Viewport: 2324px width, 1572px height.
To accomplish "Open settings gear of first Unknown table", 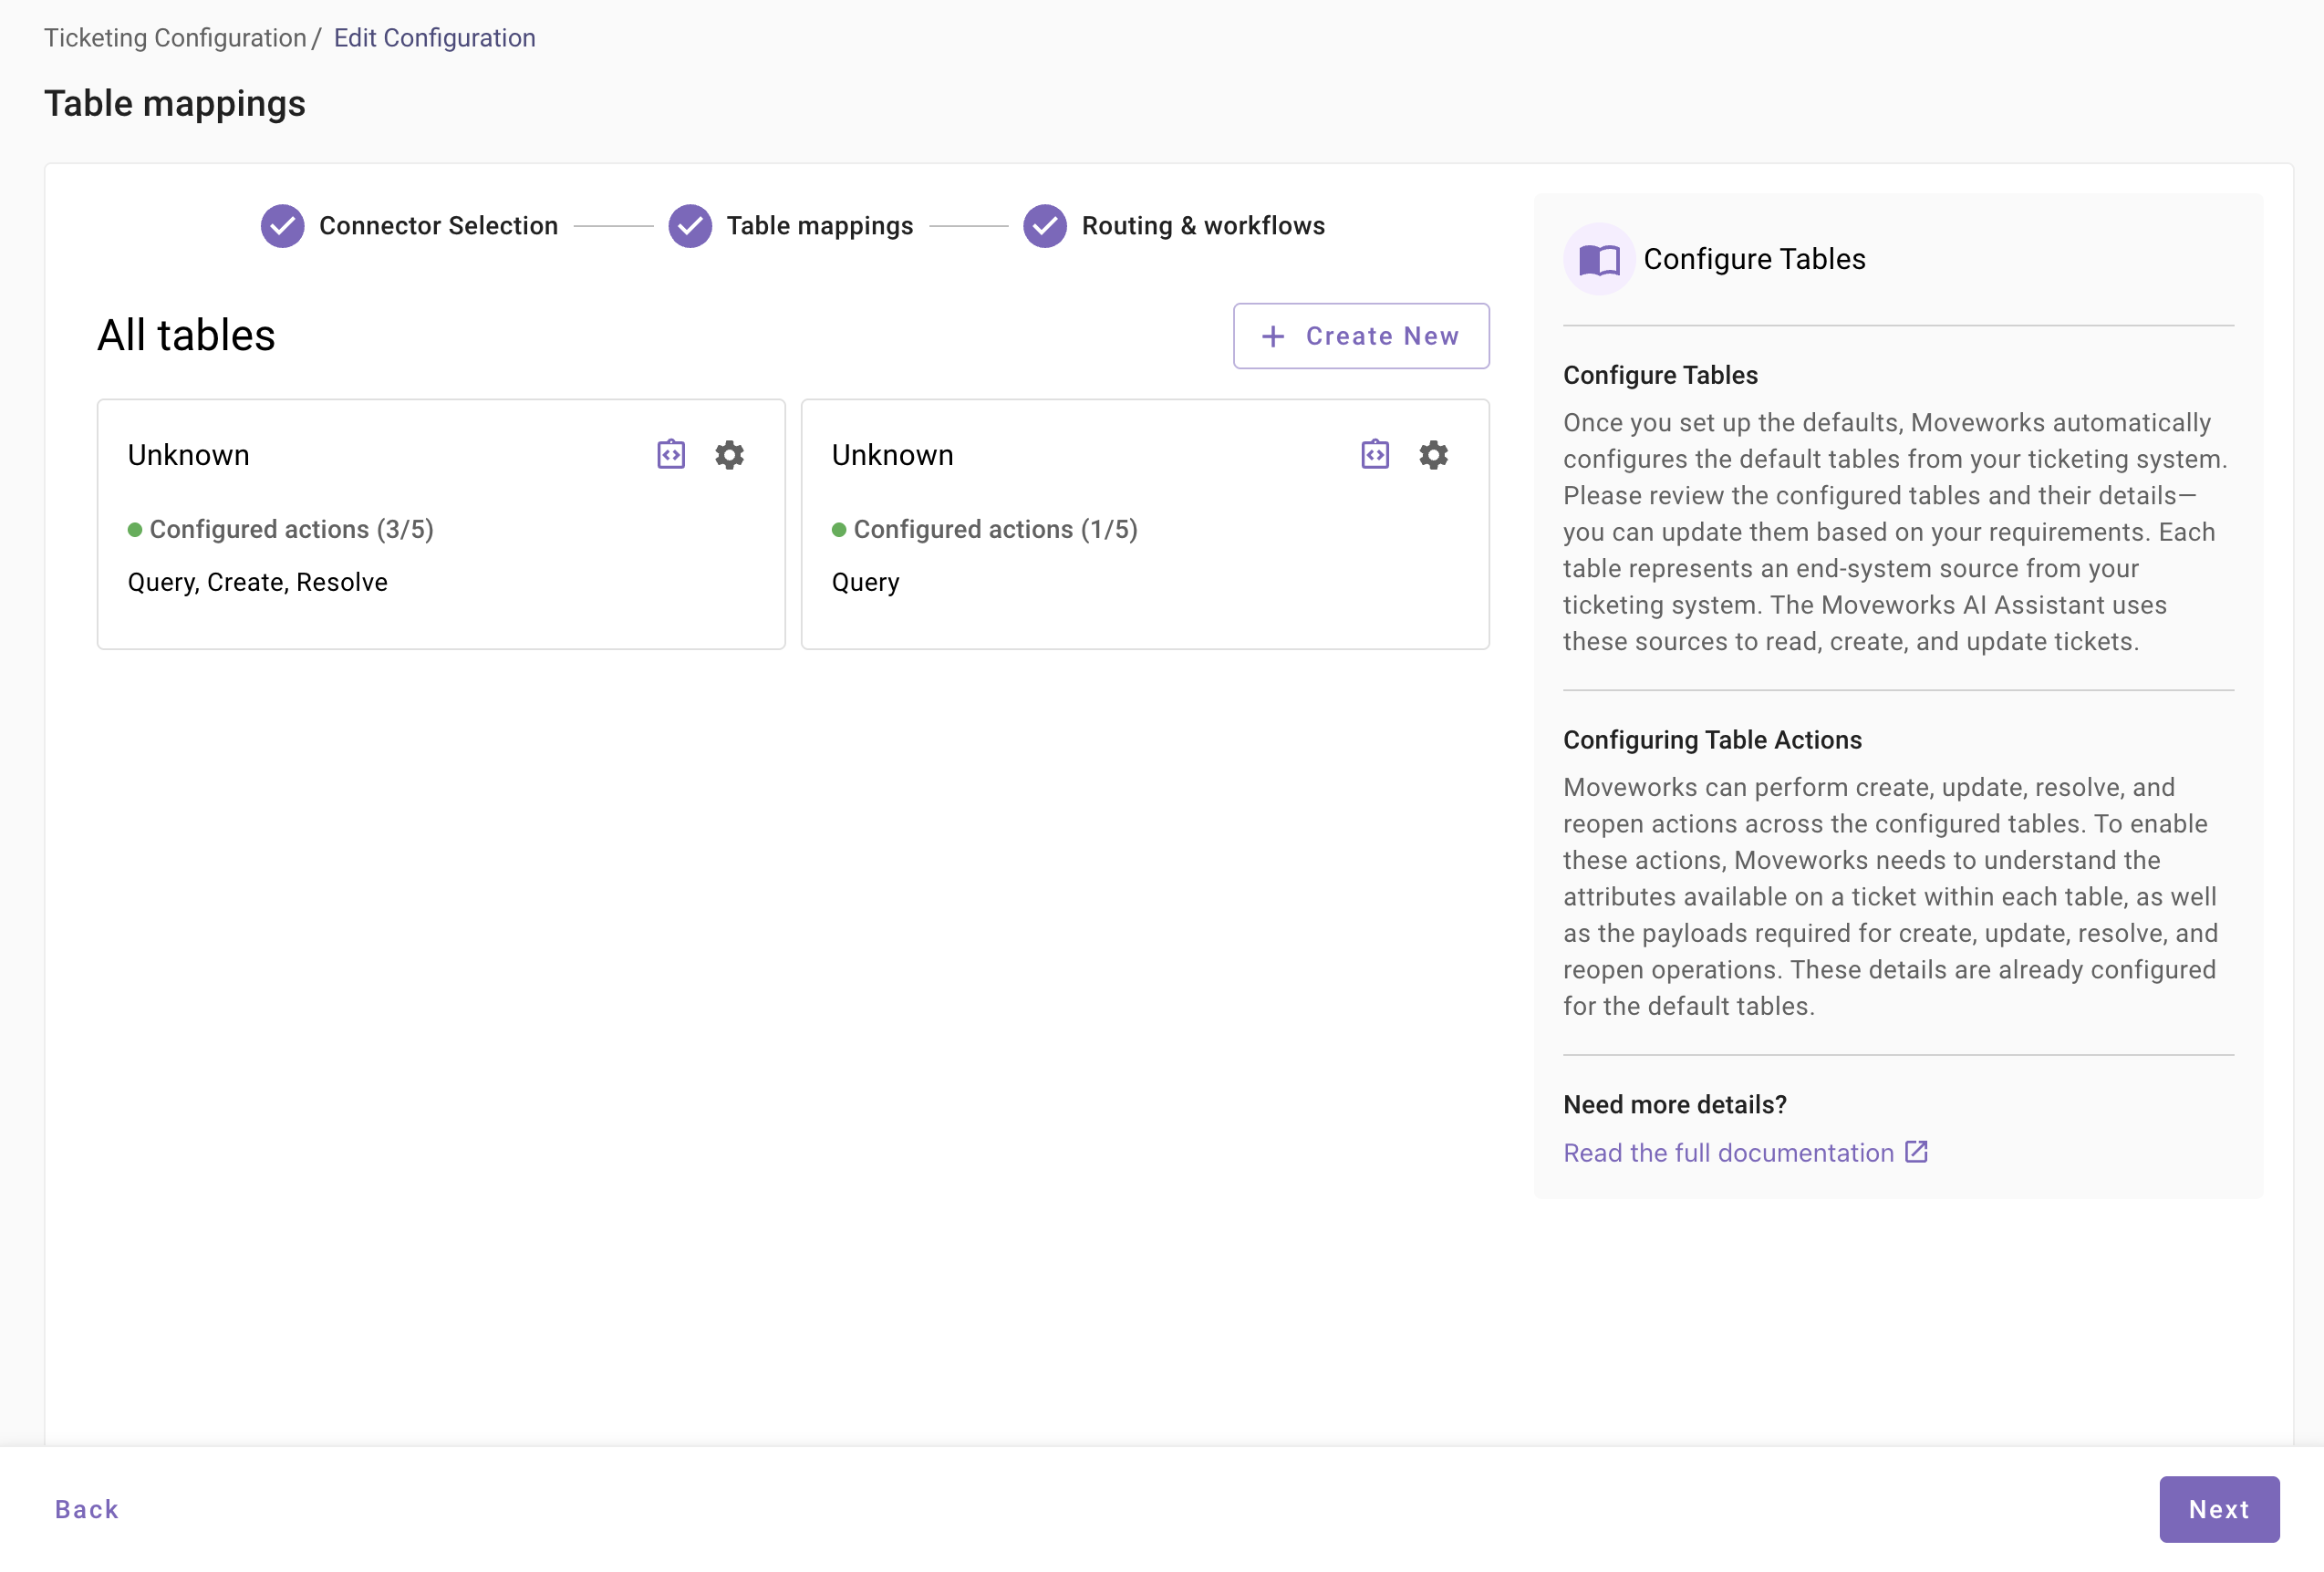I will [x=729, y=455].
